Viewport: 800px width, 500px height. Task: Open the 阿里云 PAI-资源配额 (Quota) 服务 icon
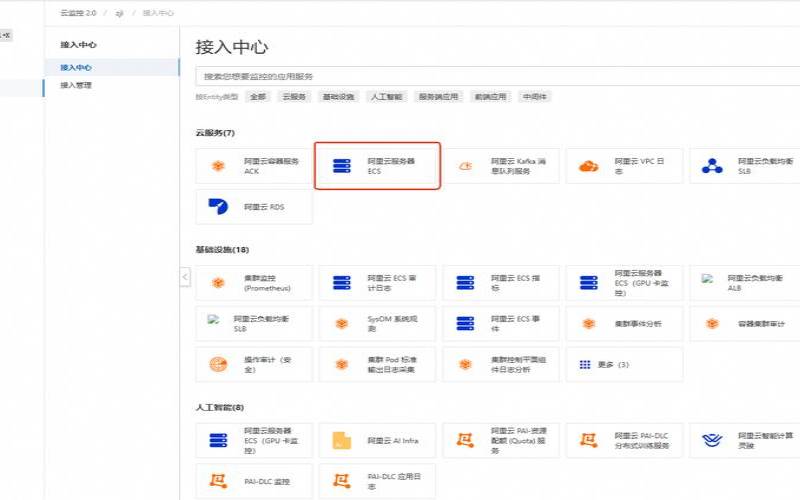[x=465, y=440]
